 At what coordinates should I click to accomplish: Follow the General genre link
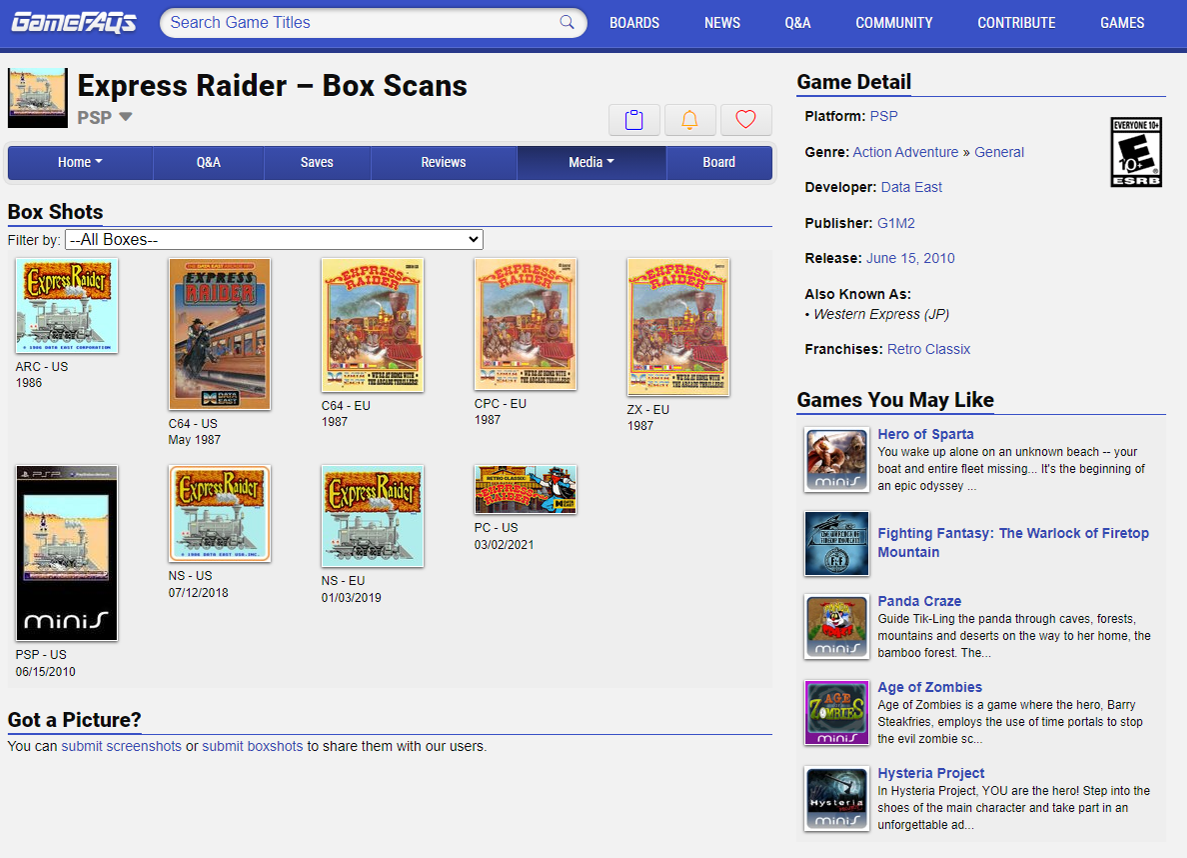coord(999,152)
